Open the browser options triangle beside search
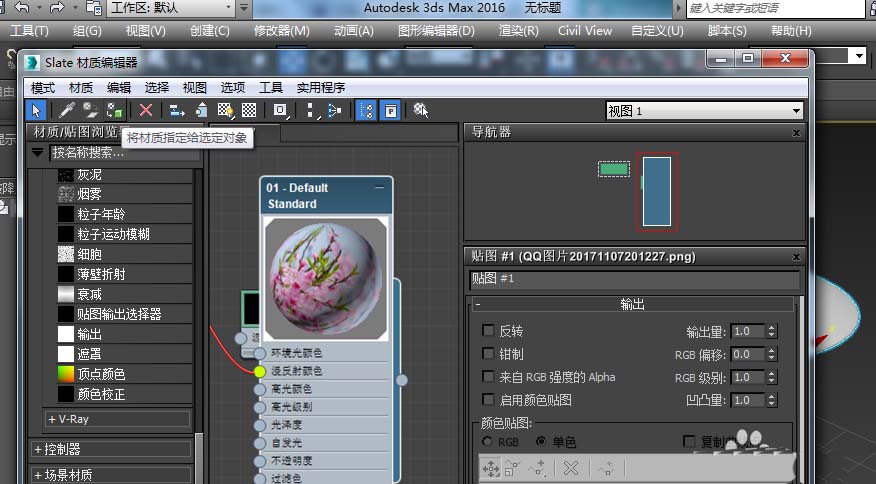Screen dimensions: 876x484 37,151
